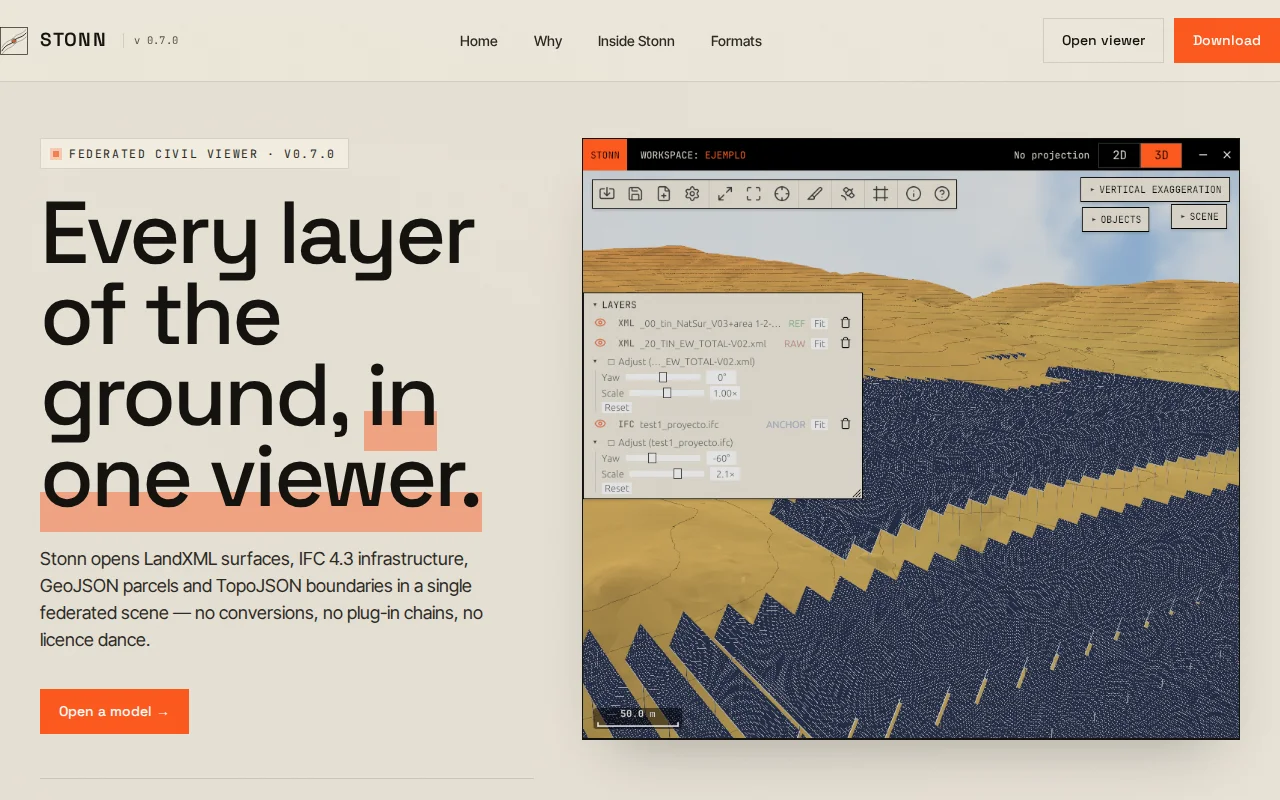Viewport: 1280px width, 800px height.
Task: Expand the Vertical Exaggeration panel
Action: pyautogui.click(x=1155, y=189)
